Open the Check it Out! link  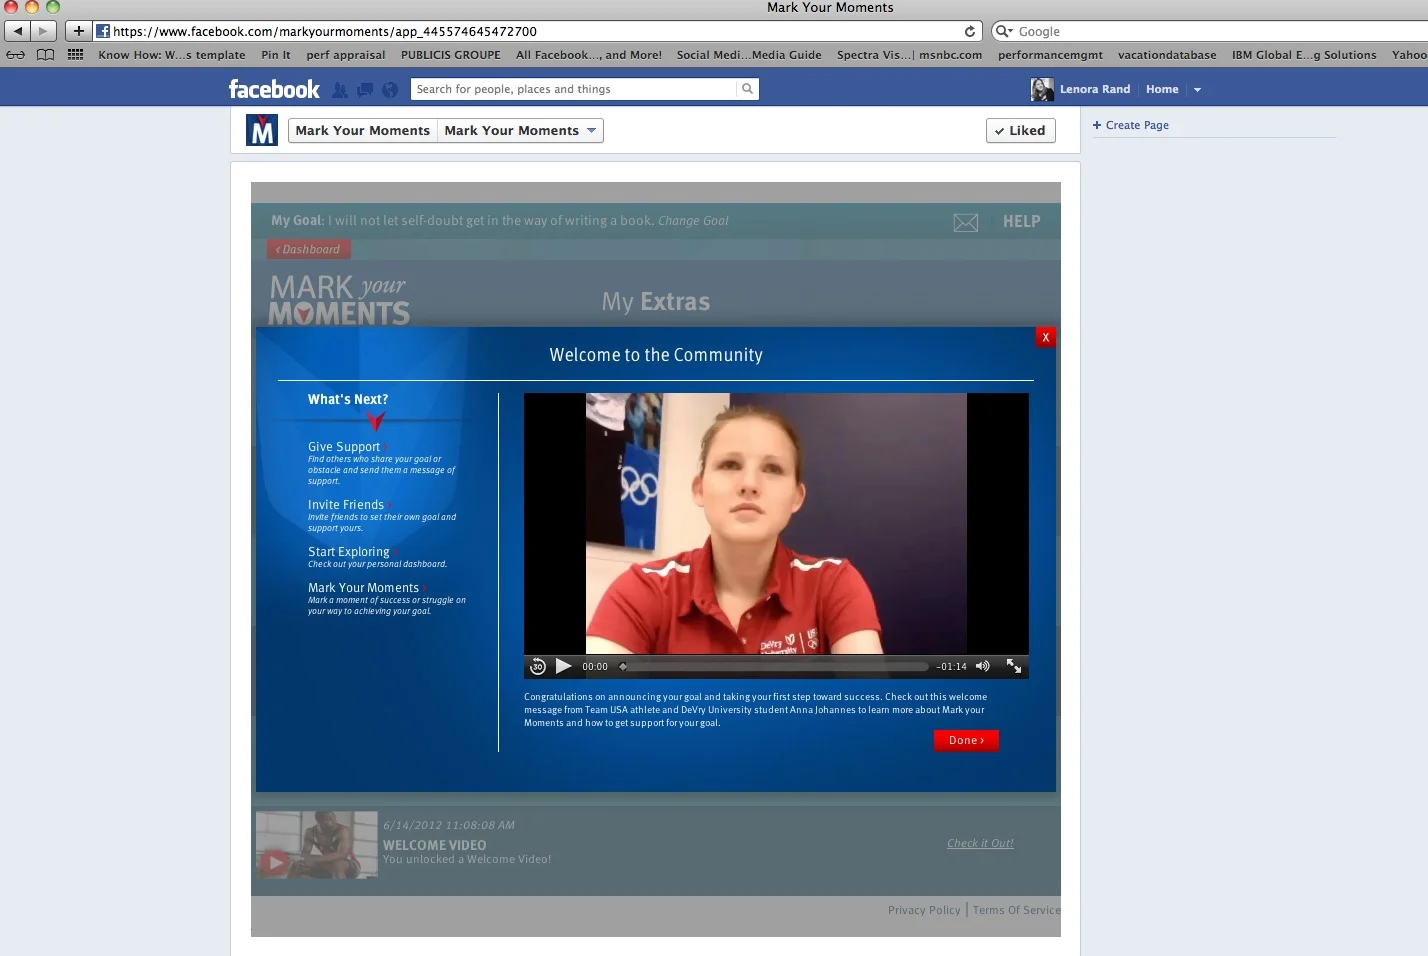[980, 843]
